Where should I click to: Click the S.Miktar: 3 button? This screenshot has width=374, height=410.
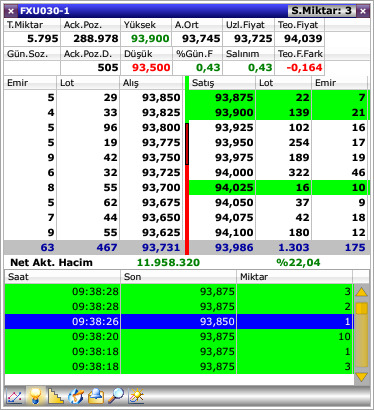pos(321,11)
